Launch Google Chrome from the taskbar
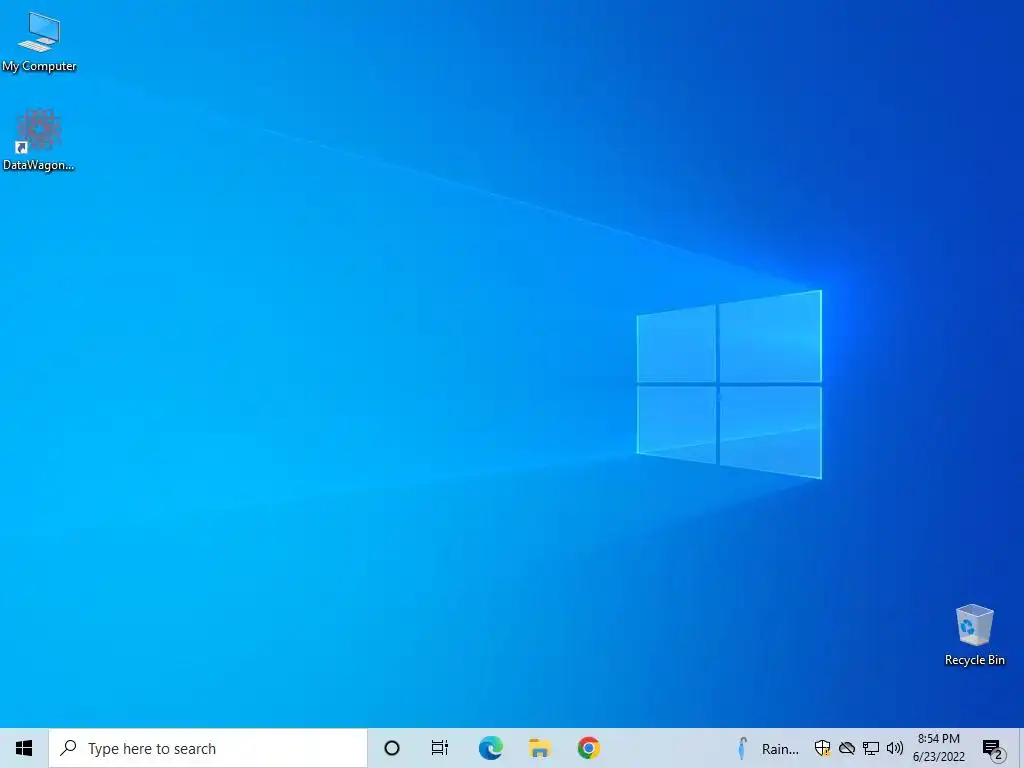 [x=588, y=748]
